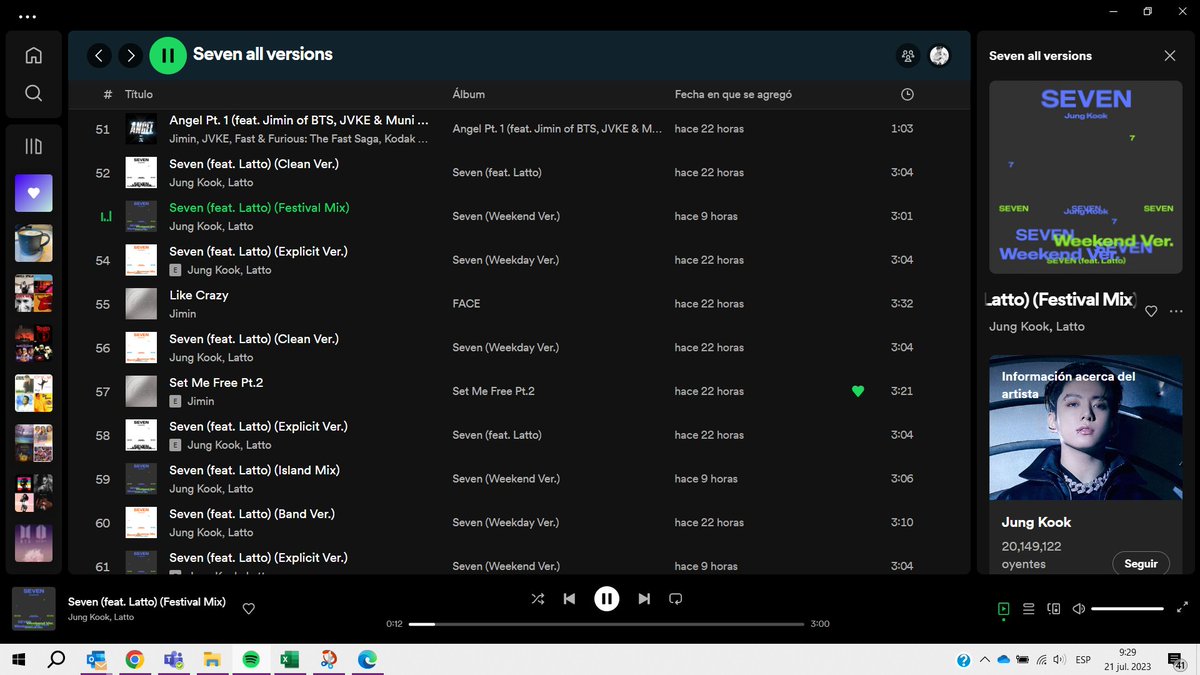Image resolution: width=1200 pixels, height=675 pixels.
Task: Sort by the # column header
Action: (x=107, y=94)
